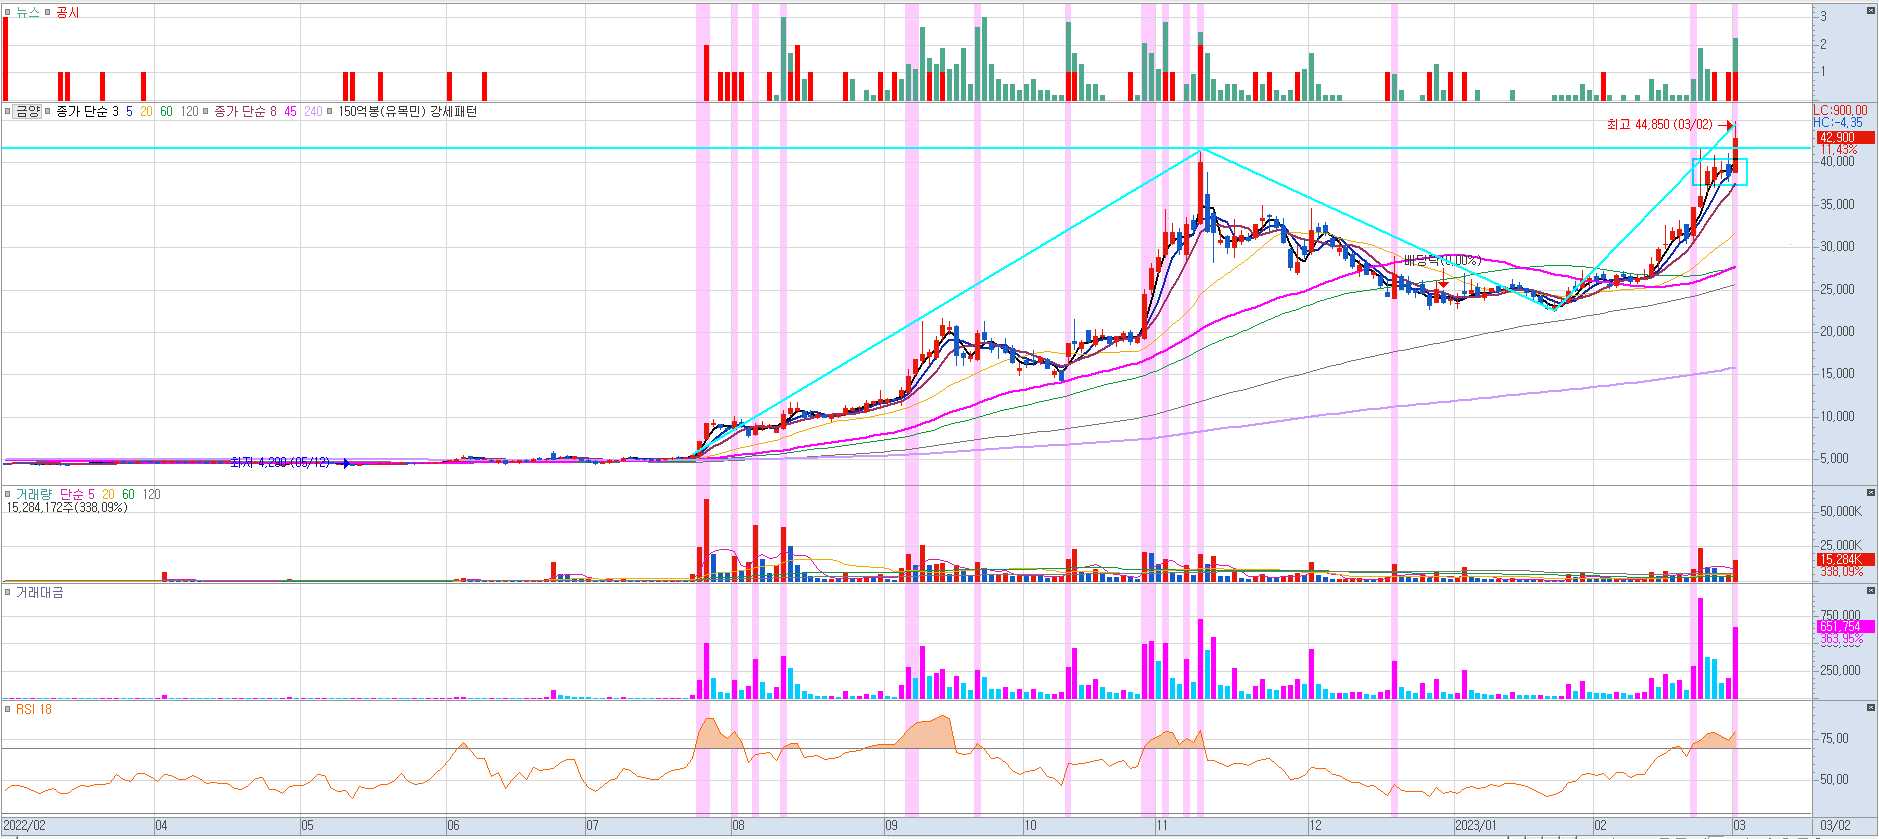Click the 최저 4,290 low price marker

(280, 463)
